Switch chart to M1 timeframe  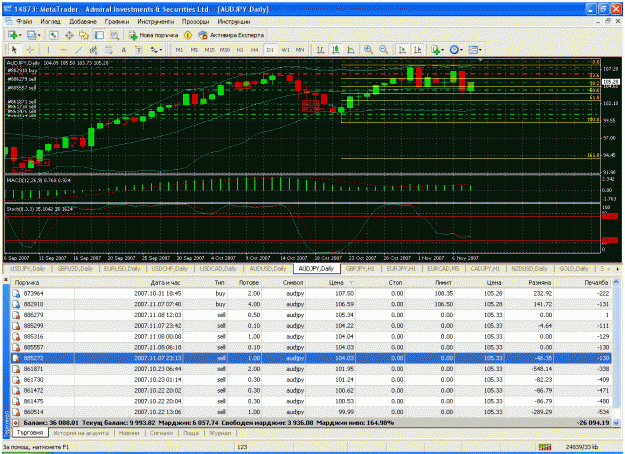point(179,50)
